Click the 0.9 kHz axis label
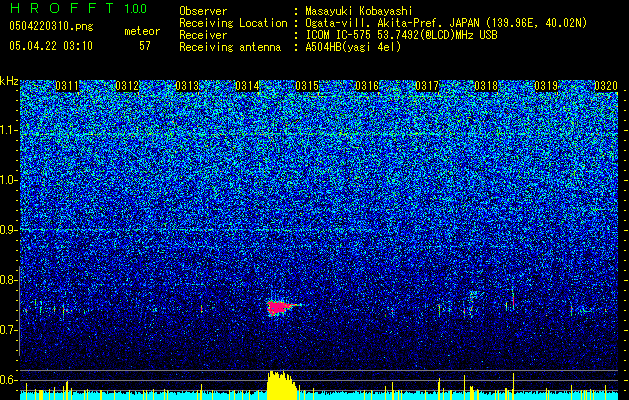This screenshot has height=400, width=629. click(x=9, y=230)
